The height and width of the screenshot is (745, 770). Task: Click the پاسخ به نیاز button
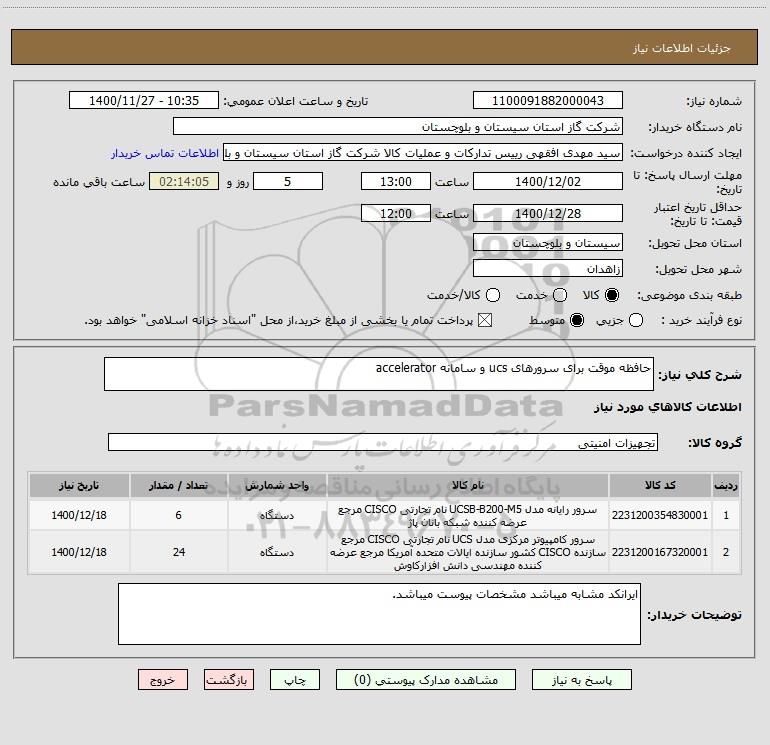tap(581, 680)
